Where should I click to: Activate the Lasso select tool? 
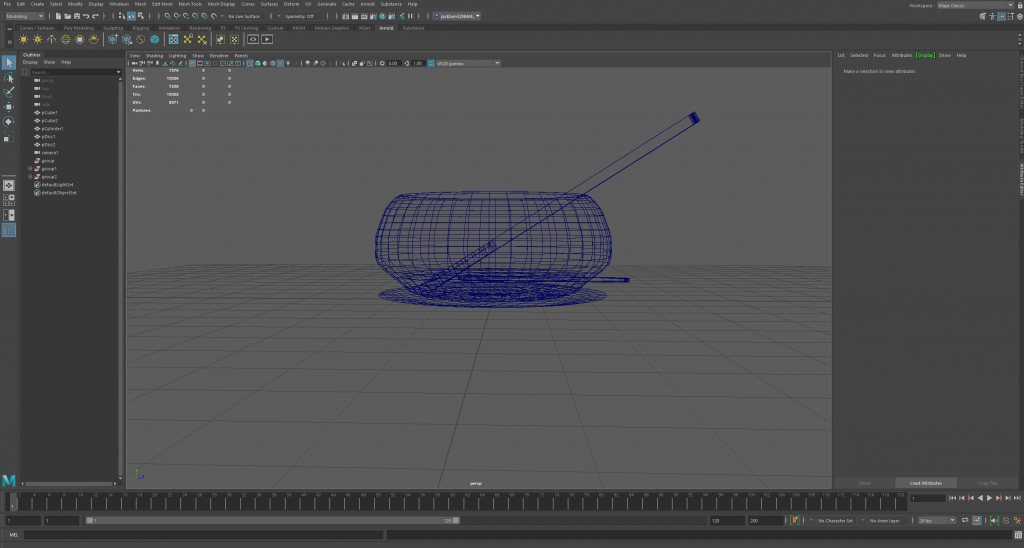coord(9,78)
